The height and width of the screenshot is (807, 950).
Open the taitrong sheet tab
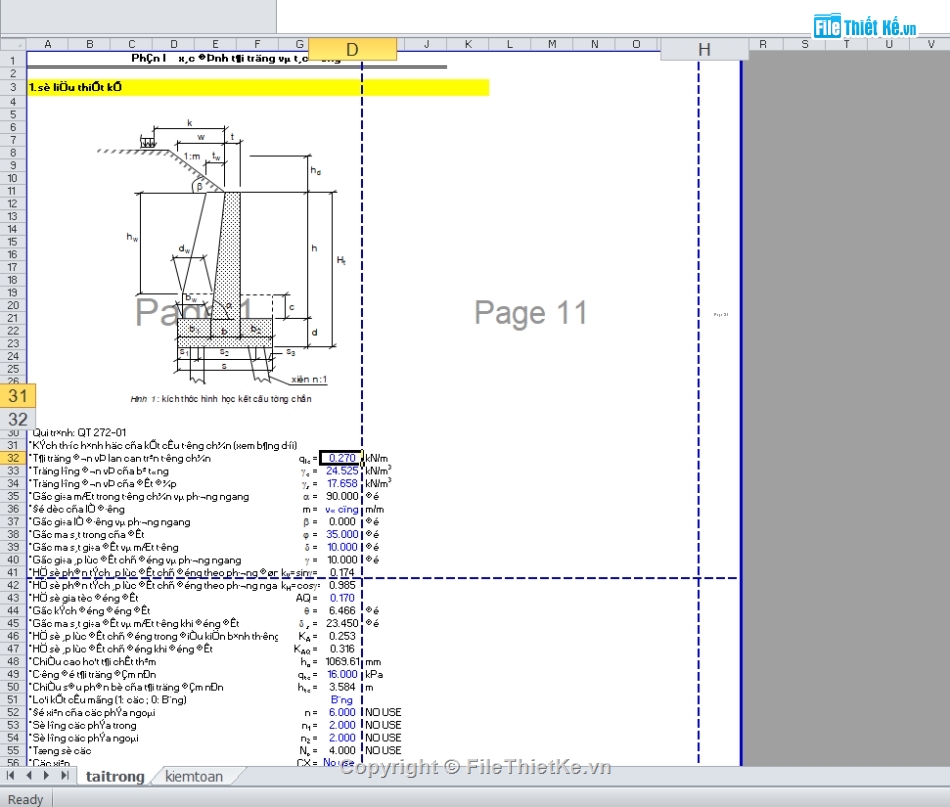click(x=115, y=777)
